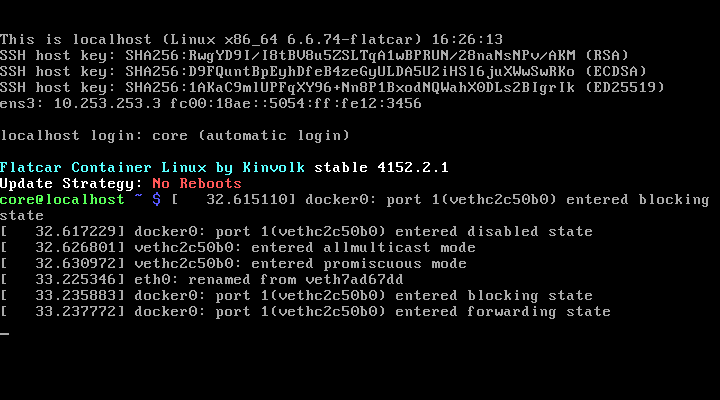The image size is (720, 400).
Task: Click the IPv4 address 10.253.253.3
Action: pyautogui.click(x=96, y=103)
